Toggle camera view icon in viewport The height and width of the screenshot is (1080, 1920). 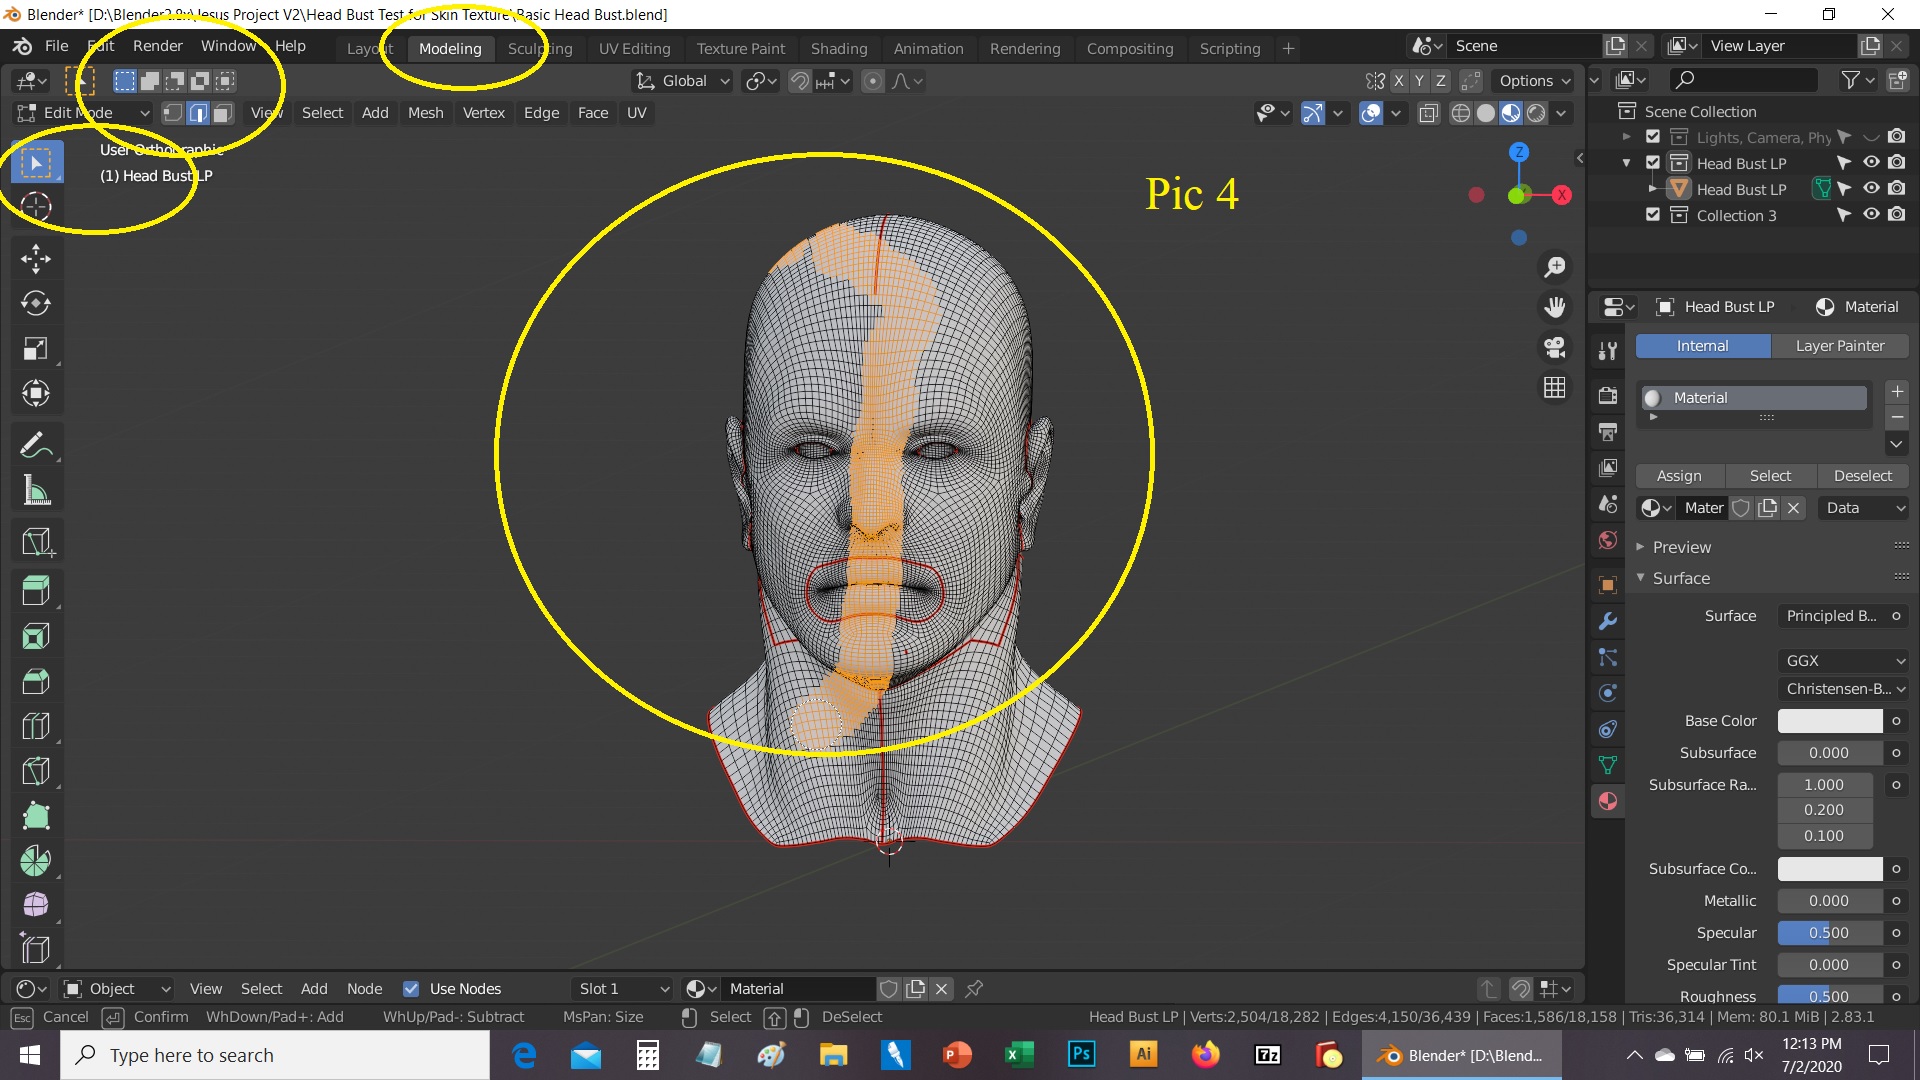tap(1555, 347)
